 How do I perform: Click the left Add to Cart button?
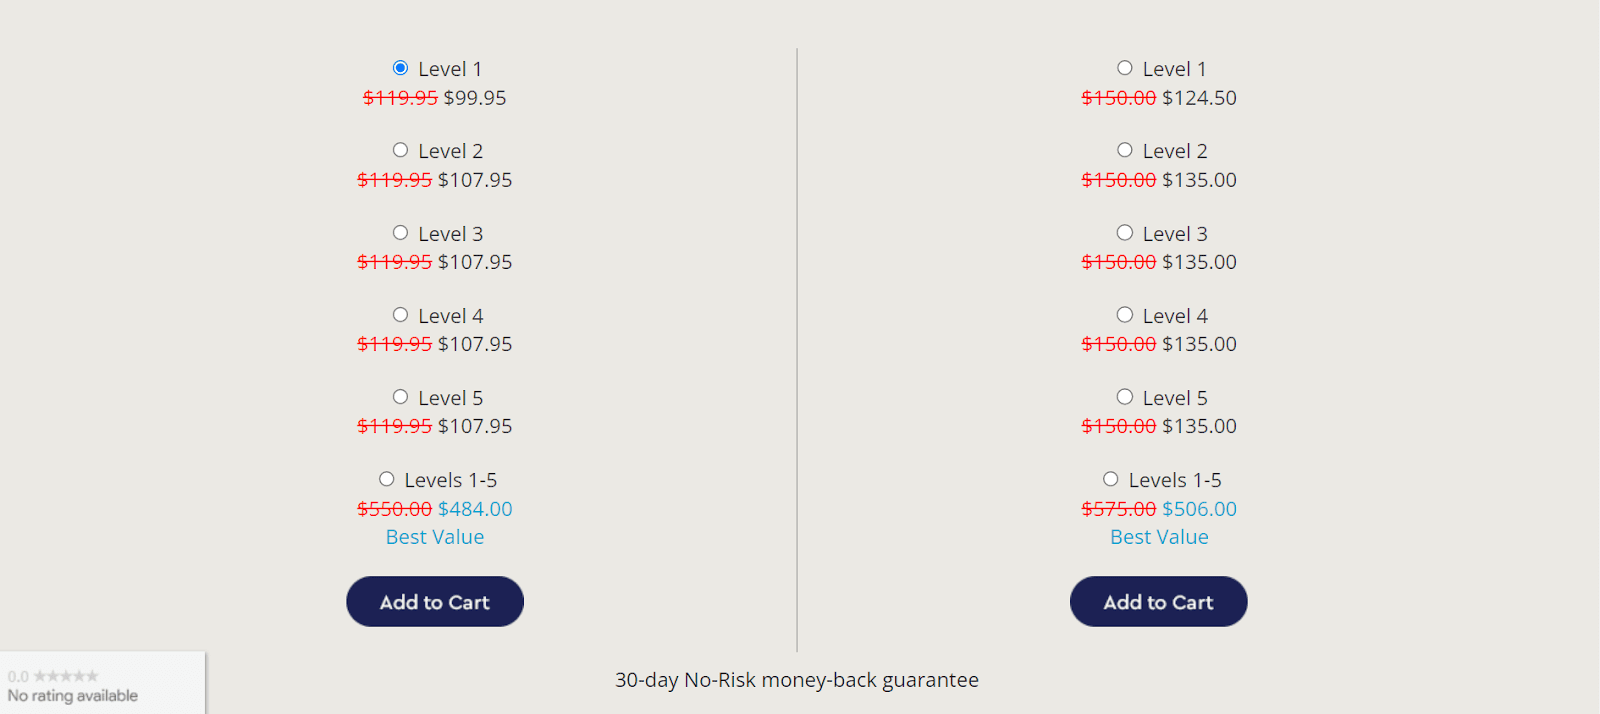[434, 601]
